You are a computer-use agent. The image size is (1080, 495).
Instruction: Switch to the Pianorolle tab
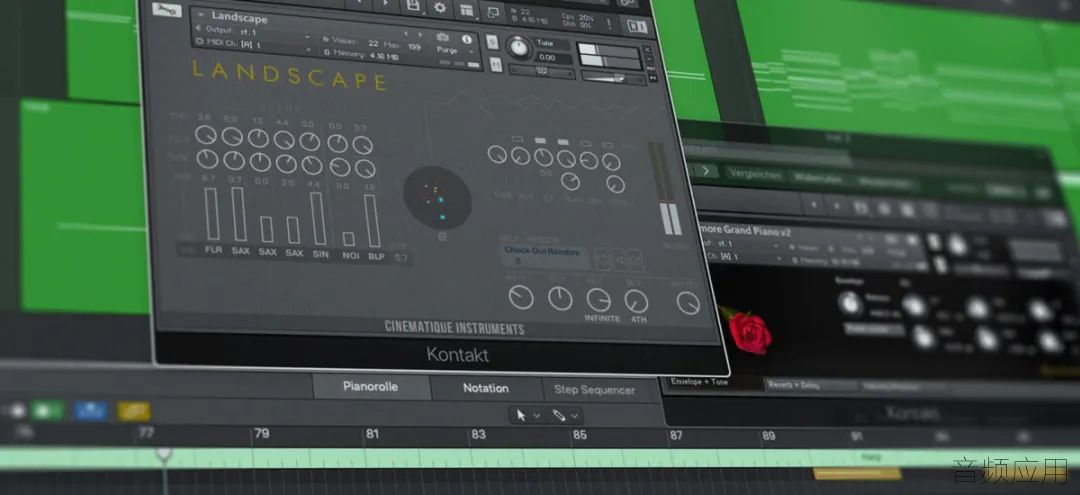(x=371, y=386)
